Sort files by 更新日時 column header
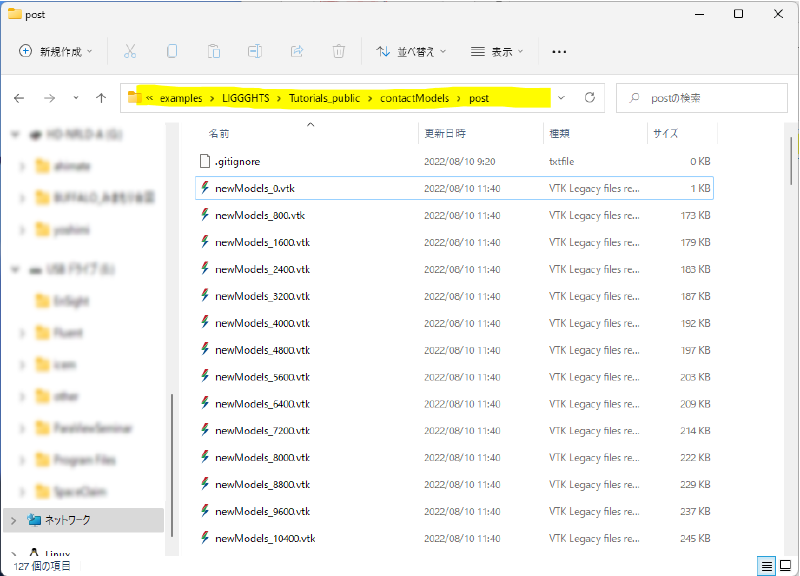800x576 pixels. [445, 133]
